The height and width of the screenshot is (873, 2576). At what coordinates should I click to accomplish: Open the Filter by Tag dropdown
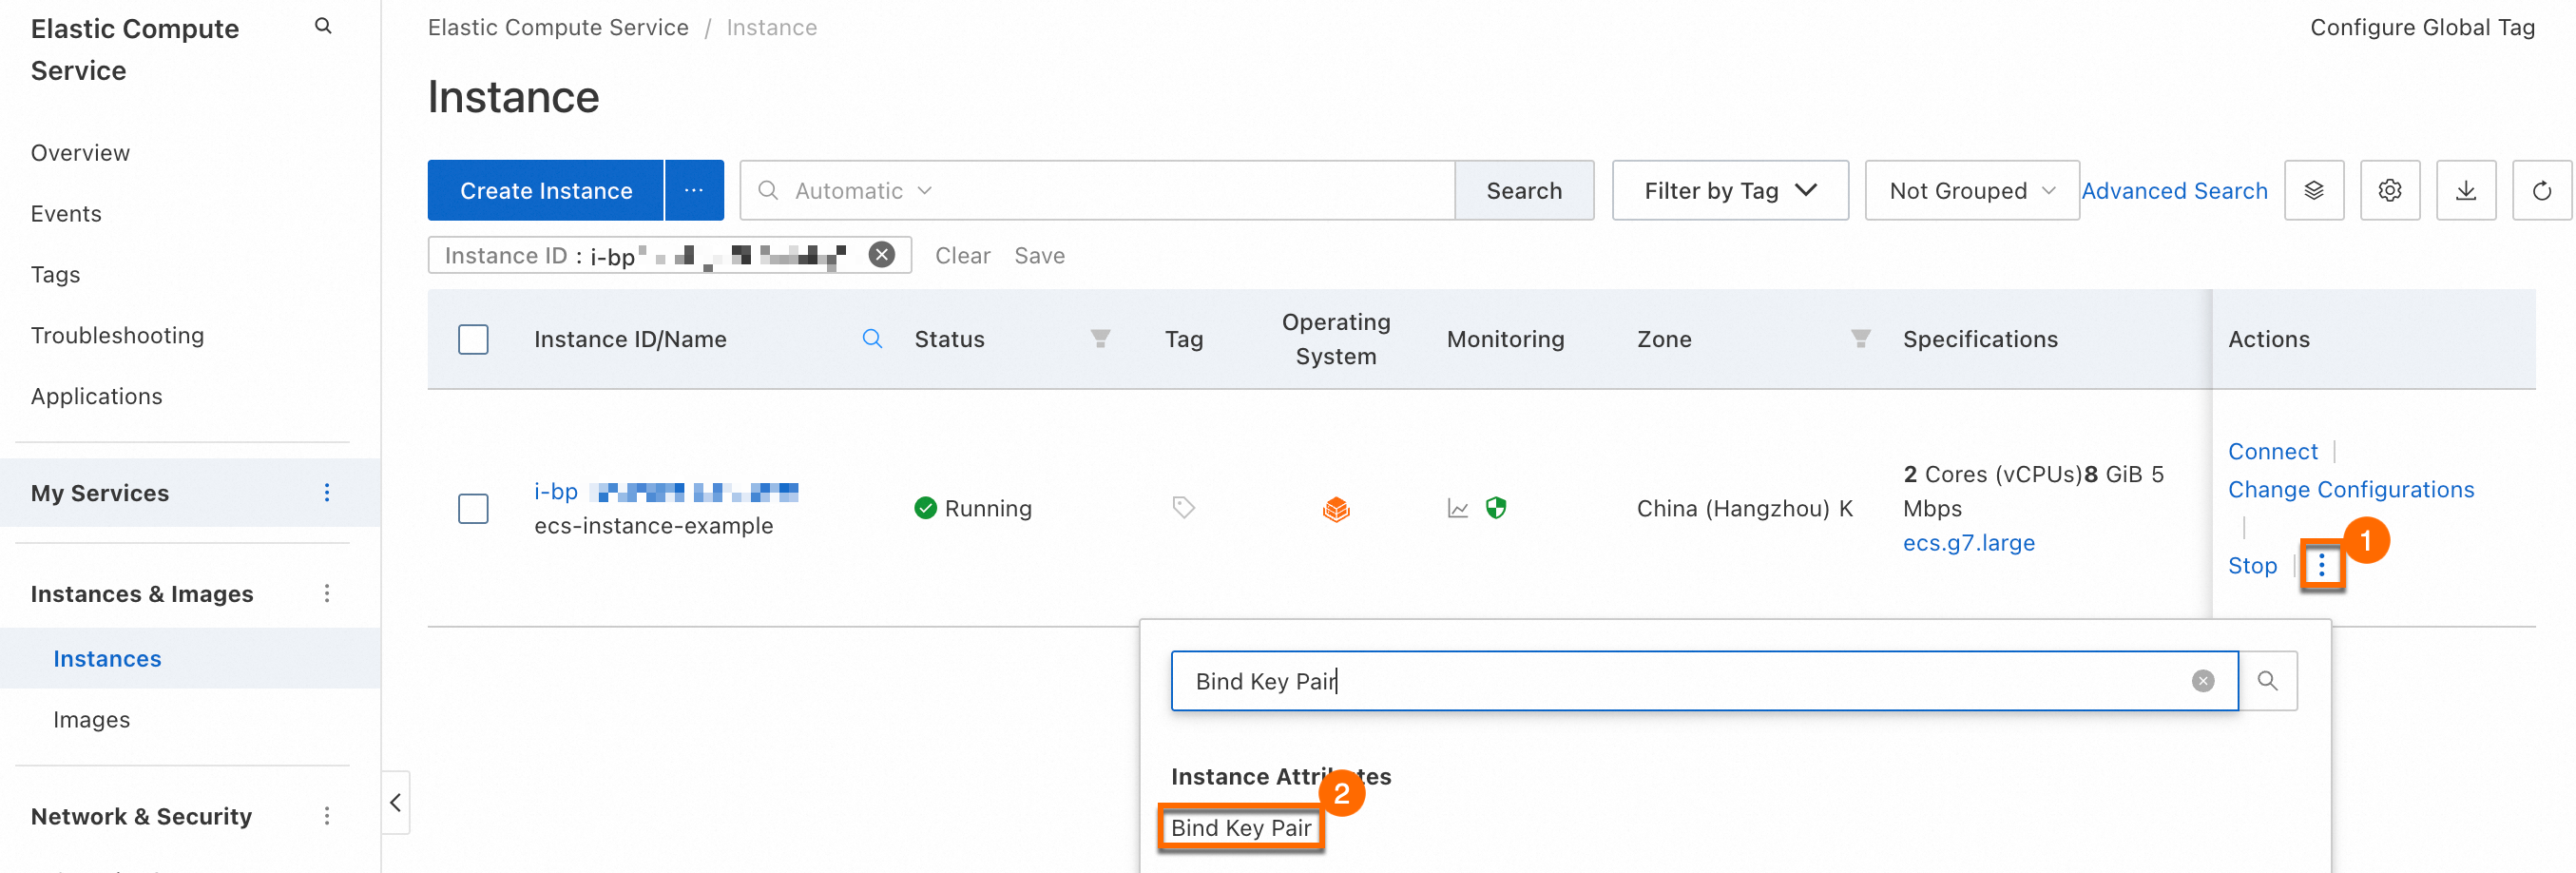point(1730,190)
